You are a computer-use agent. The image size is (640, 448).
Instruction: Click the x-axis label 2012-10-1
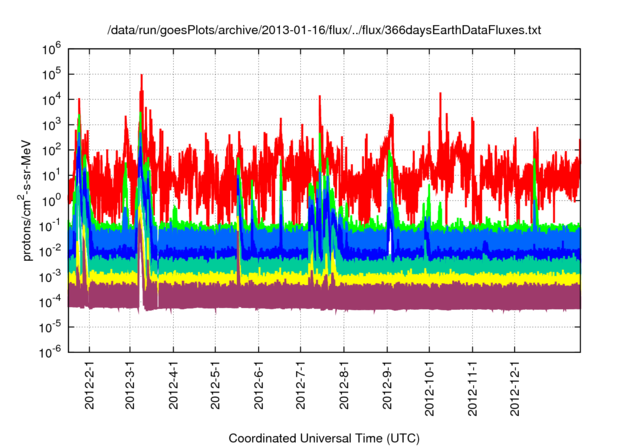[429, 388]
